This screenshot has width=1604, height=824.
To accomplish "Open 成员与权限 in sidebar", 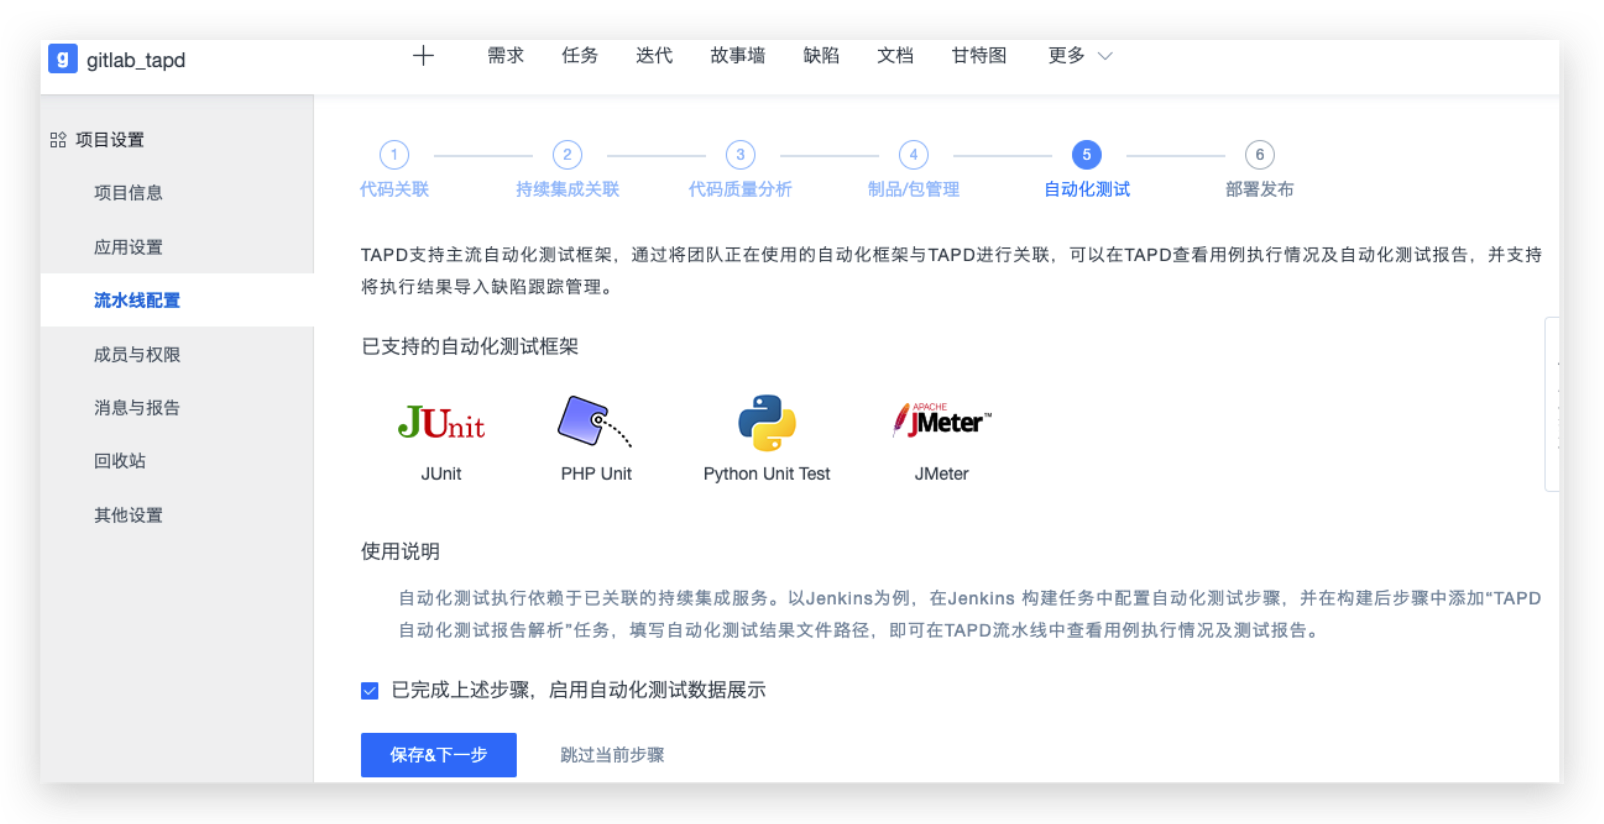I will click(x=137, y=354).
